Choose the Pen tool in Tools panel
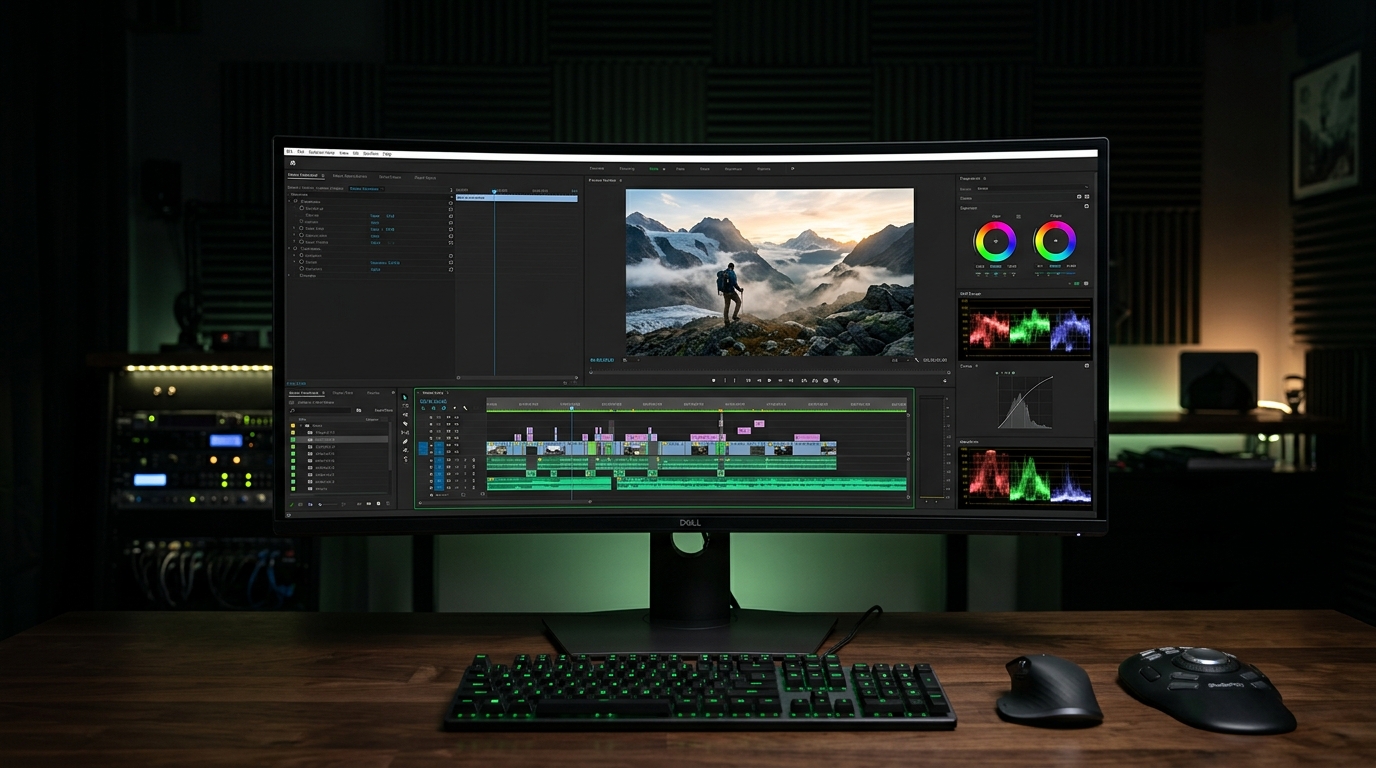 point(405,441)
